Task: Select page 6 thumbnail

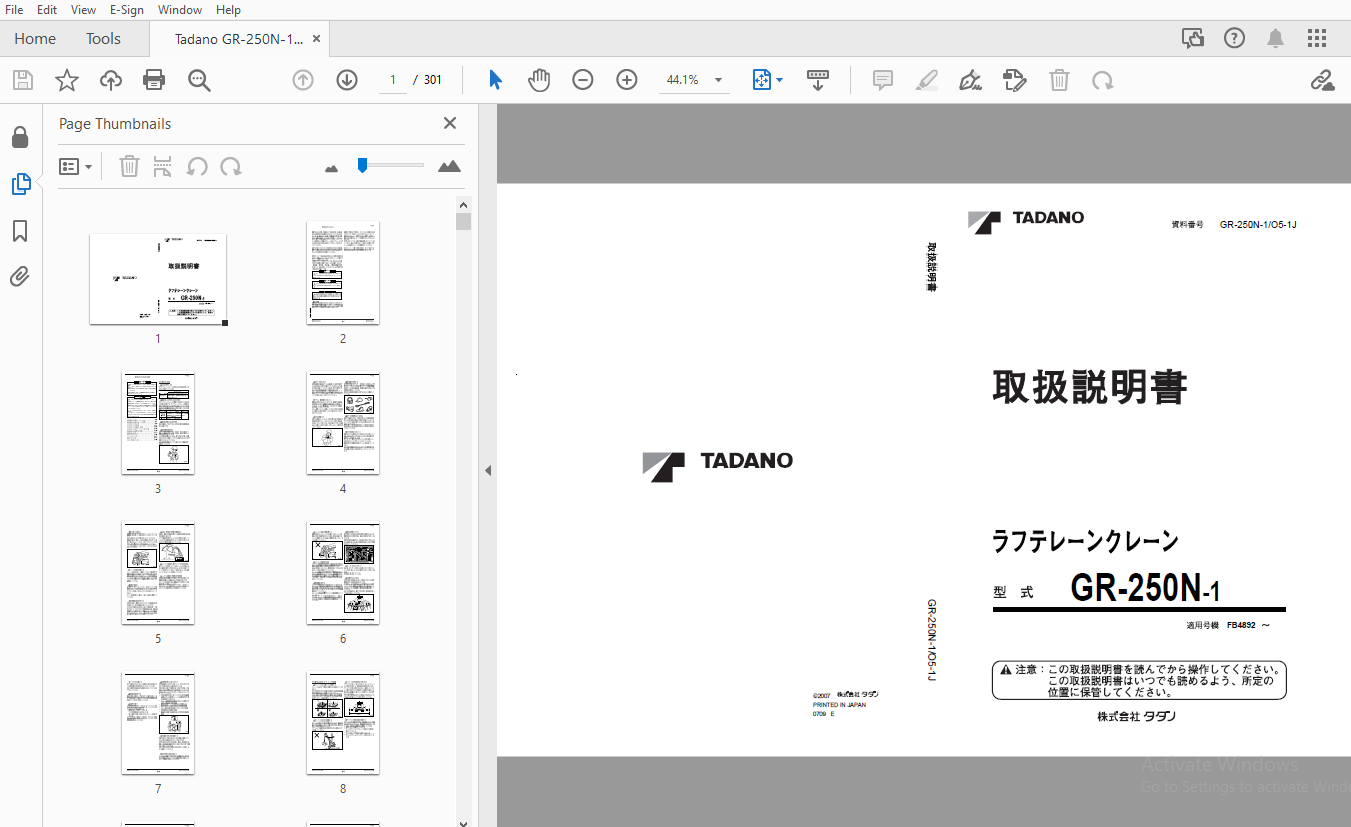Action: point(343,573)
